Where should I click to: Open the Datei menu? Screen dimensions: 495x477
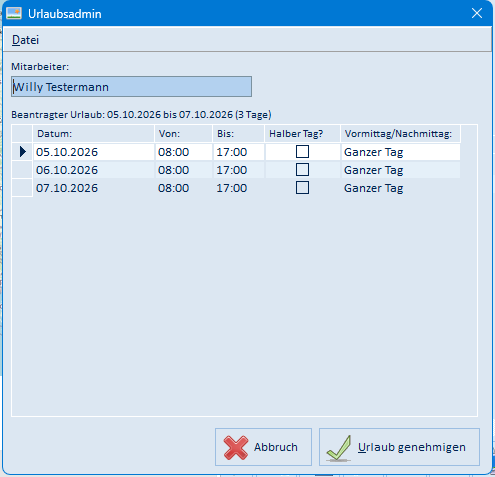point(25,40)
